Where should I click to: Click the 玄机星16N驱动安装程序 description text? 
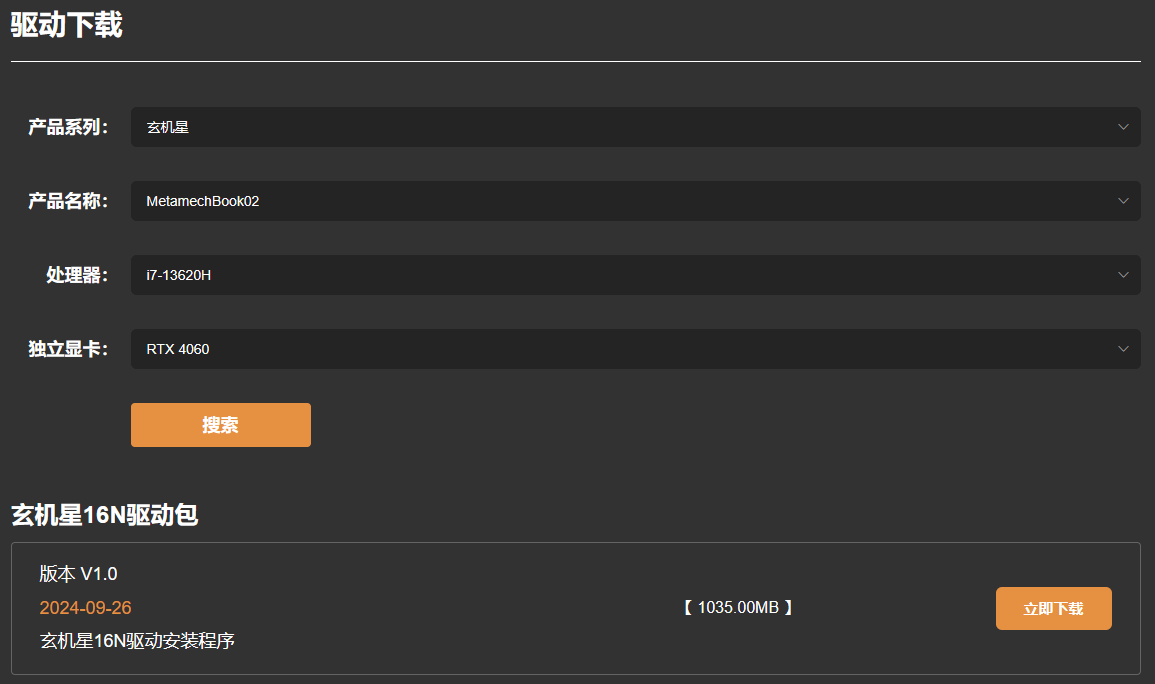137,640
